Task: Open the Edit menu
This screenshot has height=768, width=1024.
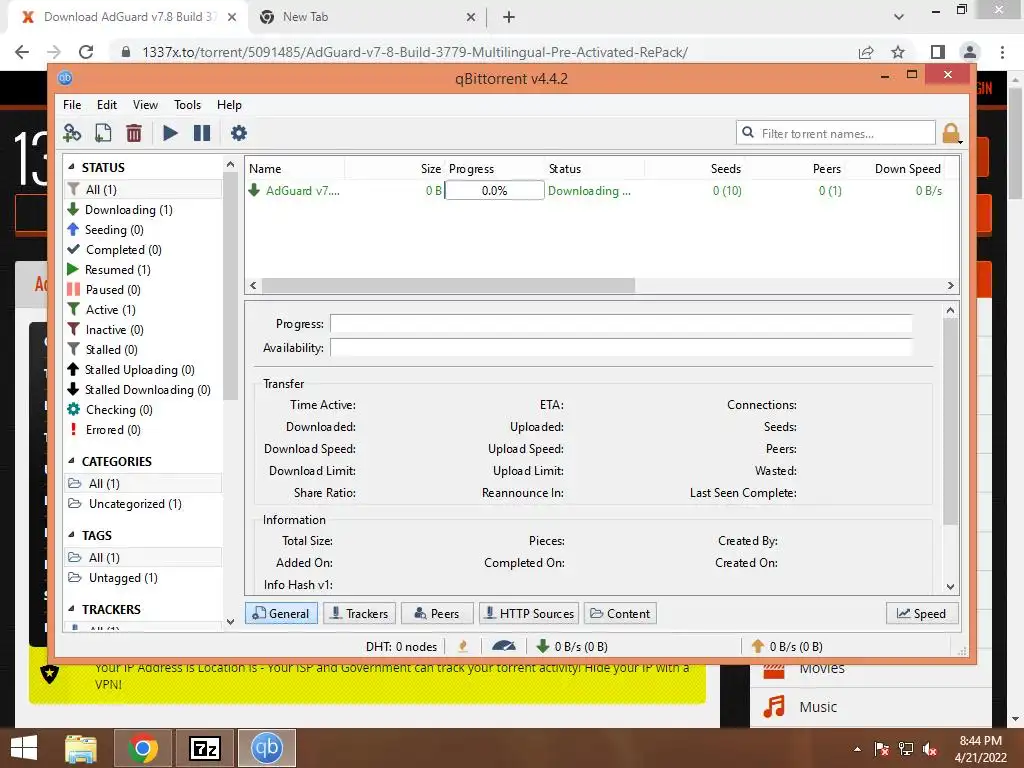Action: click(106, 104)
